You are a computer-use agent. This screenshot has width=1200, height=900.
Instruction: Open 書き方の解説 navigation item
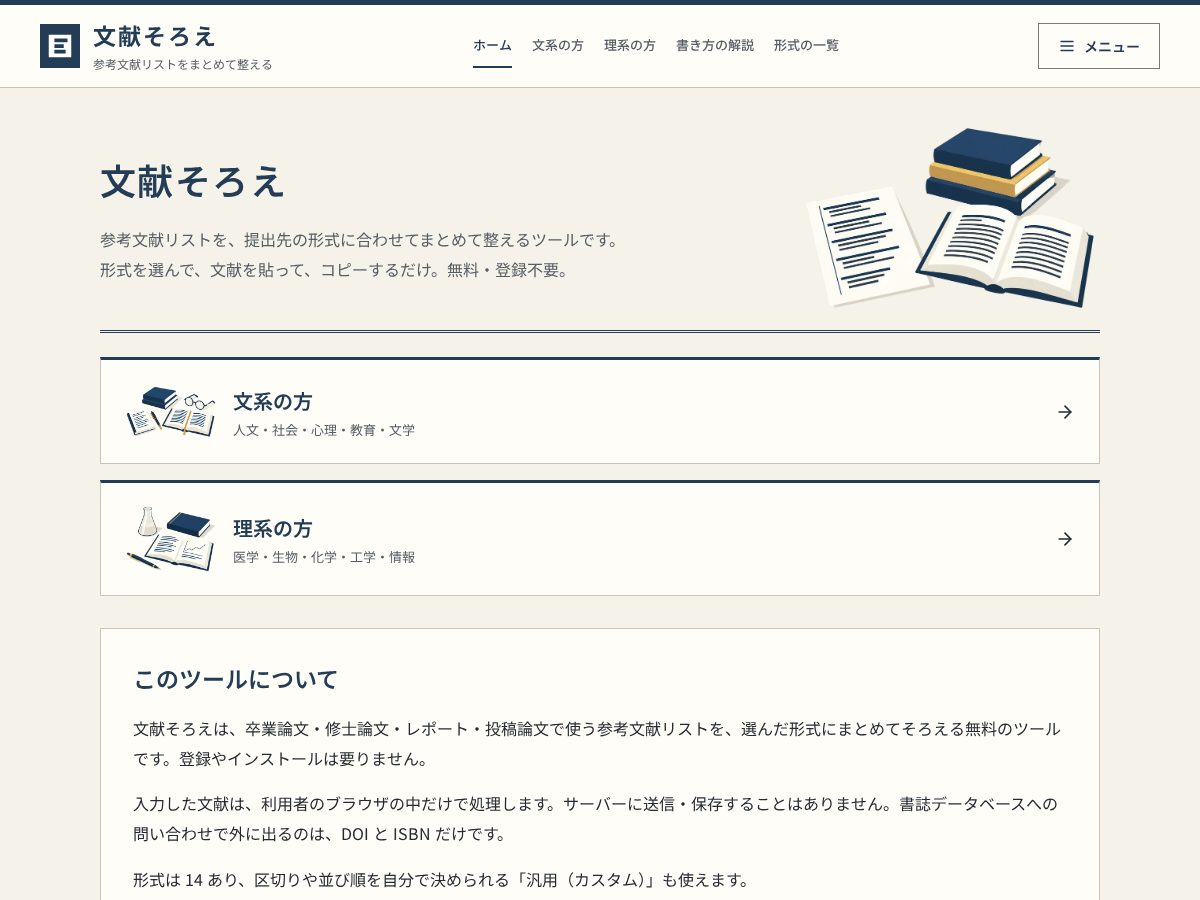(x=715, y=45)
